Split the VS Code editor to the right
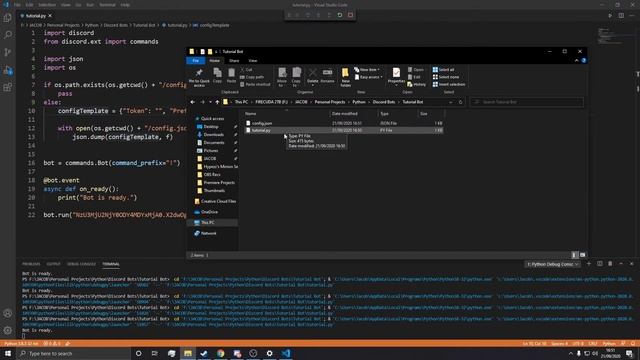This screenshot has height=360, width=640. (x=621, y=16)
